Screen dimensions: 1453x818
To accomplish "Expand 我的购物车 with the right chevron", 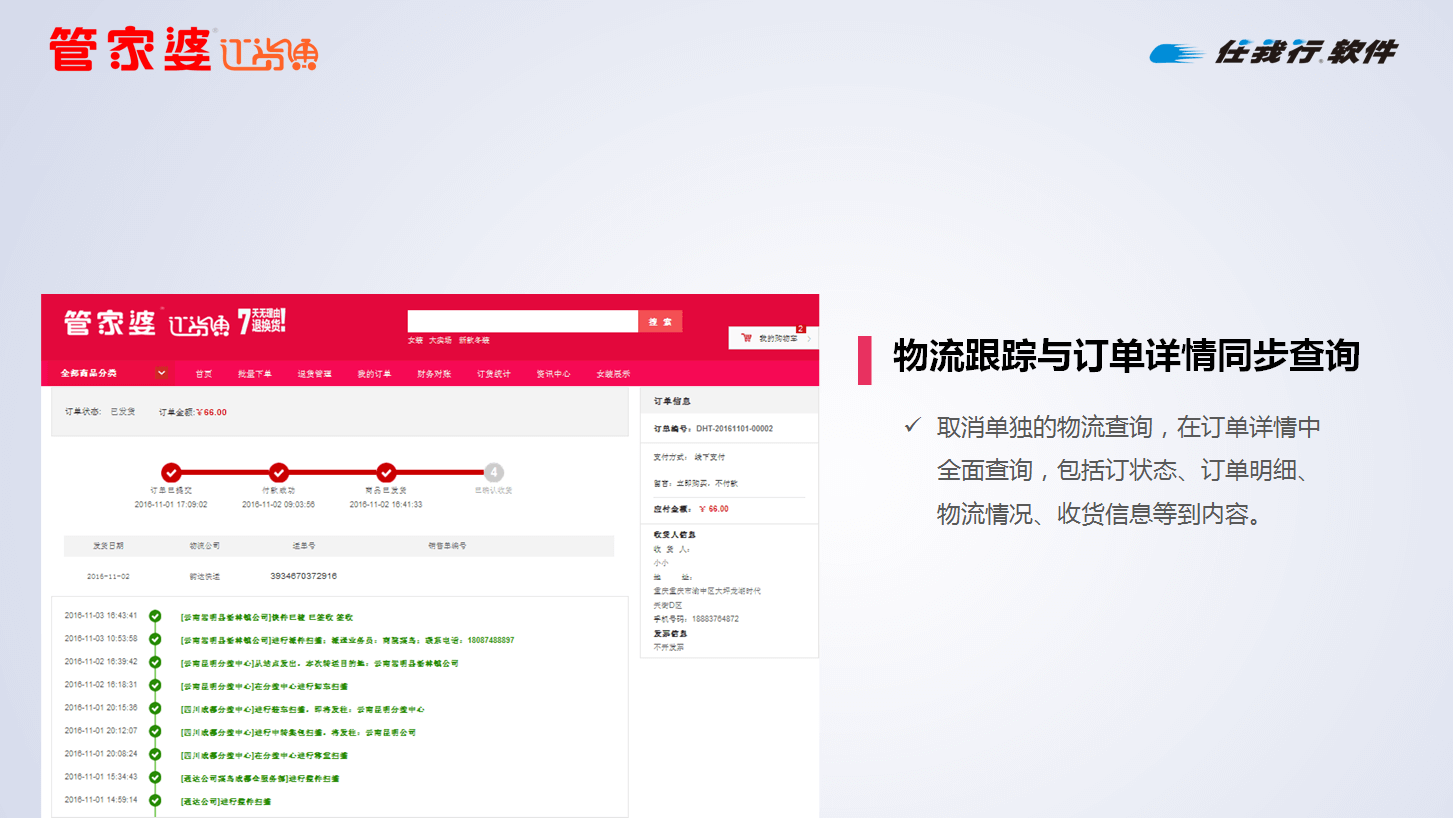I will (x=809, y=338).
